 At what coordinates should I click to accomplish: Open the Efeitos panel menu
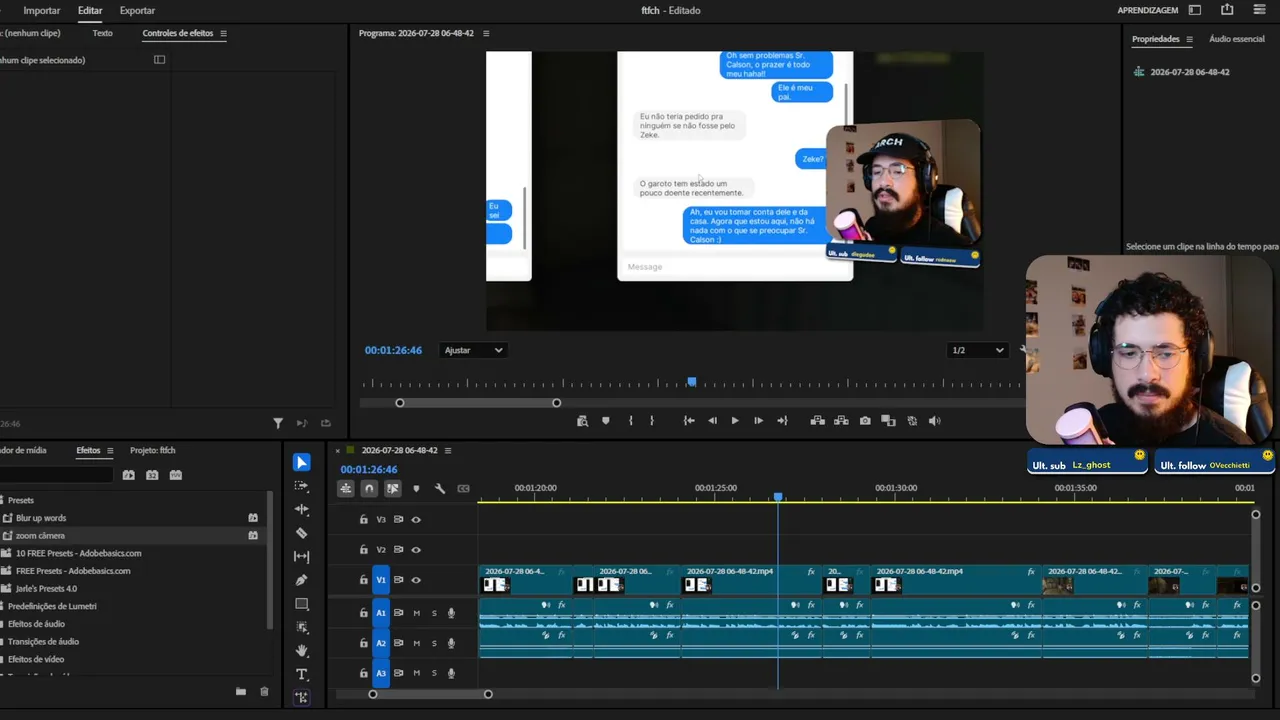coord(110,451)
